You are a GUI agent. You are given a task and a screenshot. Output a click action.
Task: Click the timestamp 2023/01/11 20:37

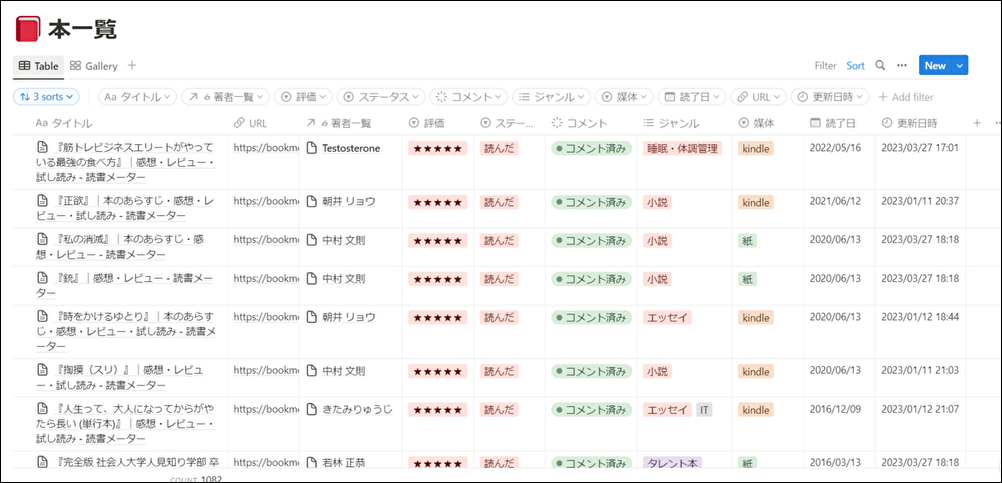[x=920, y=201]
